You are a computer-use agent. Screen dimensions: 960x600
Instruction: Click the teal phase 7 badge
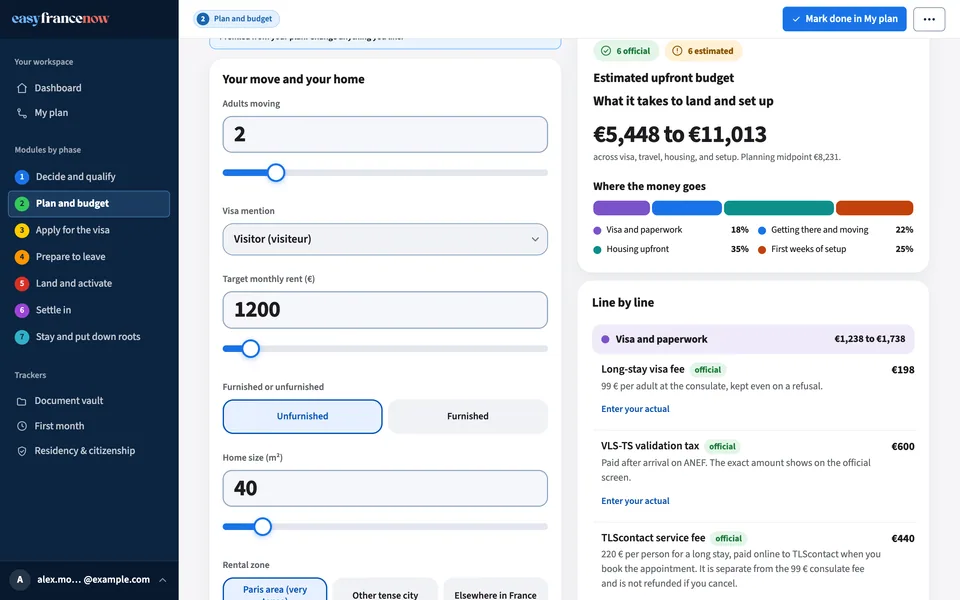[x=22, y=337]
